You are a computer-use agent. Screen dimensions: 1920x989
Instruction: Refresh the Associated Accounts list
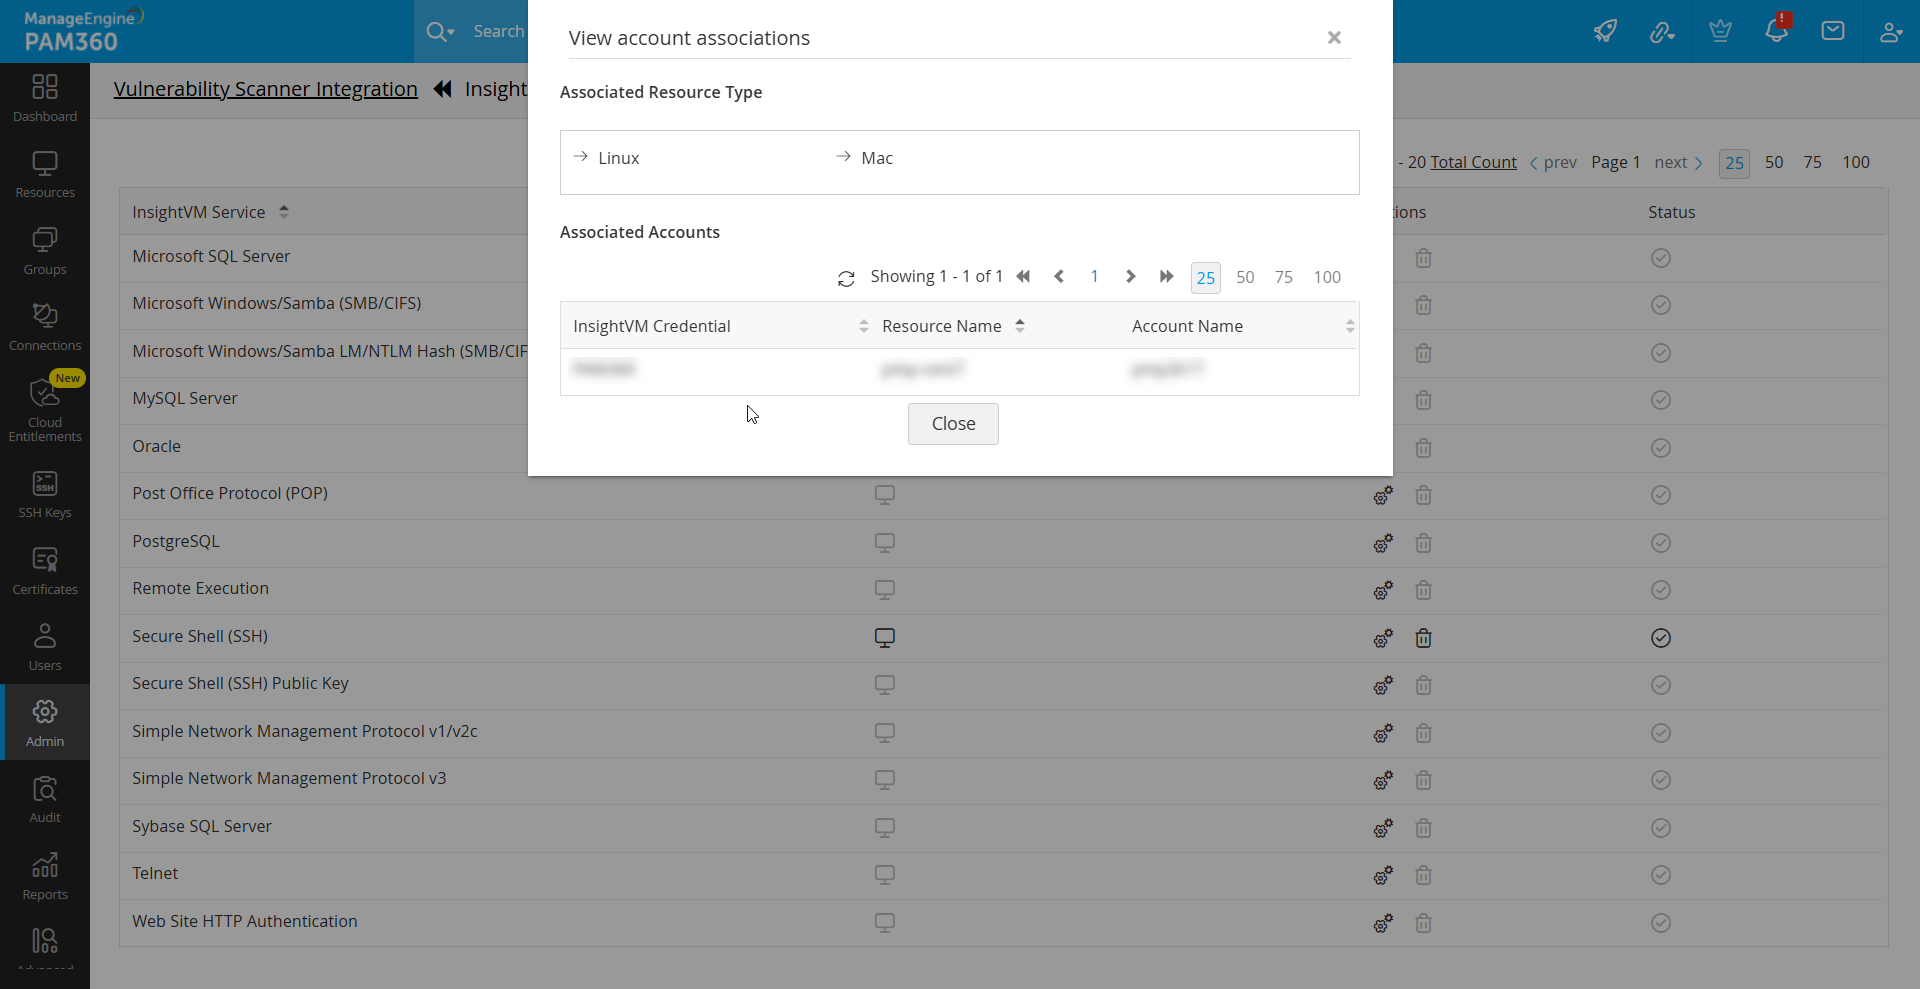click(x=846, y=278)
